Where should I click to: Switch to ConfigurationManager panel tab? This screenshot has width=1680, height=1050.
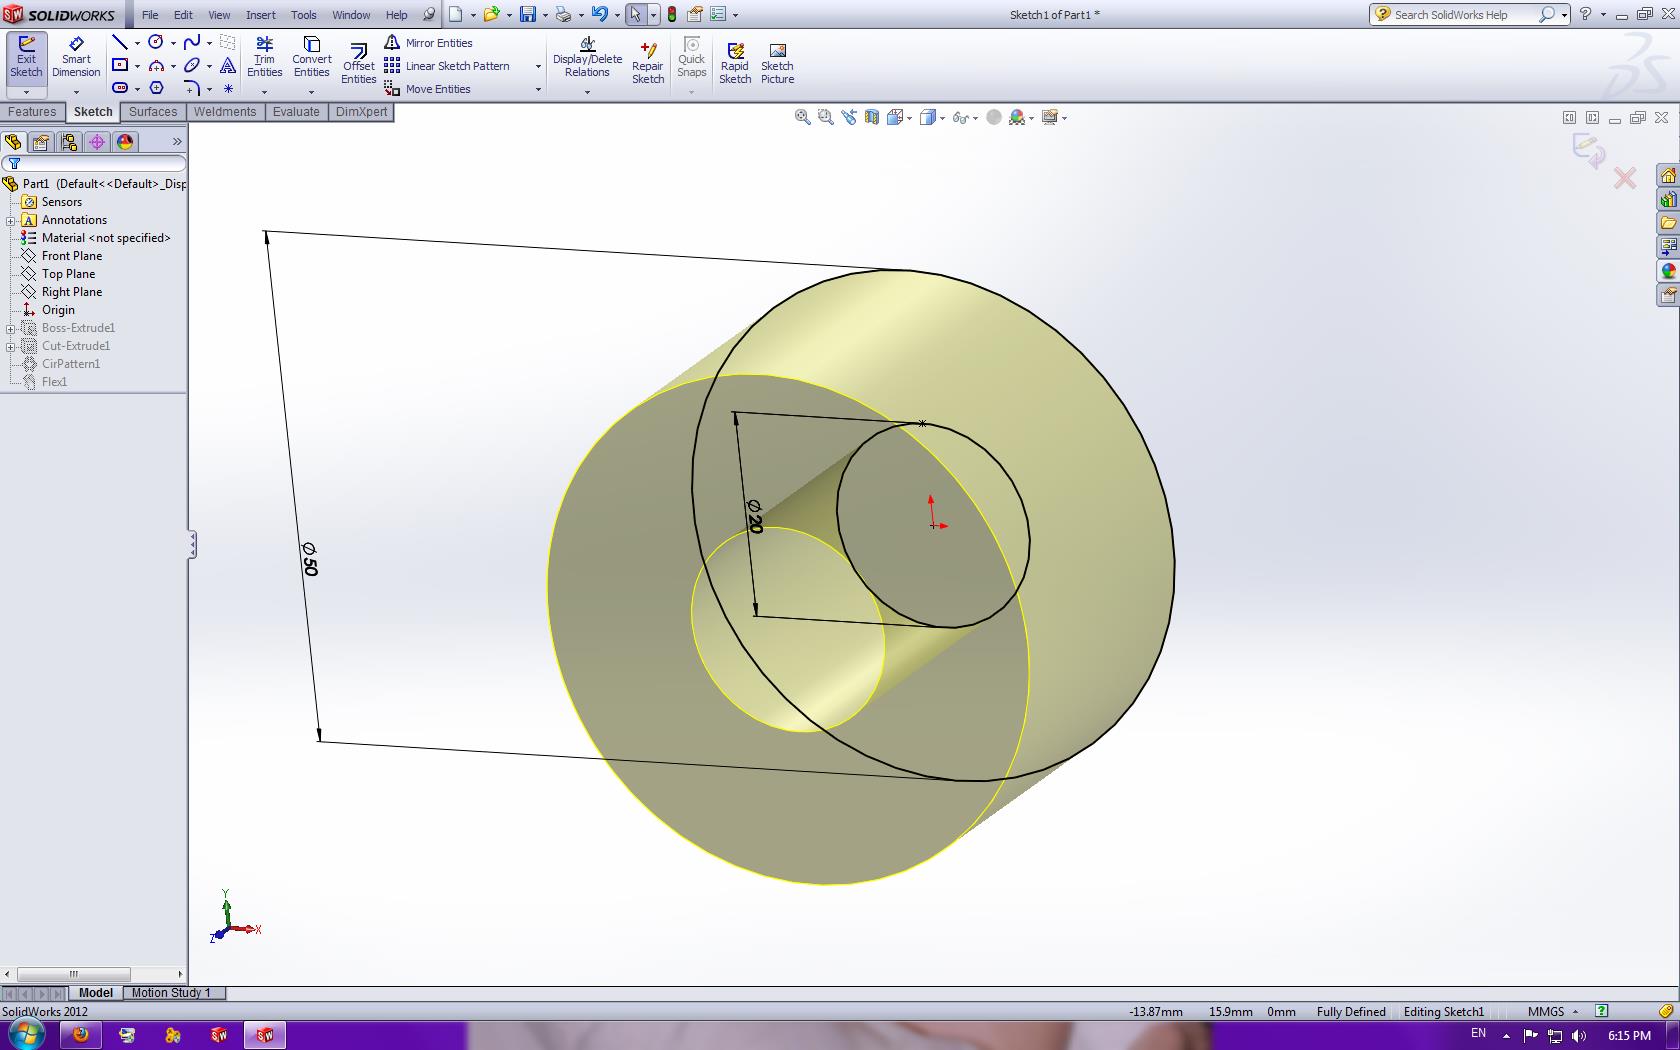point(69,142)
